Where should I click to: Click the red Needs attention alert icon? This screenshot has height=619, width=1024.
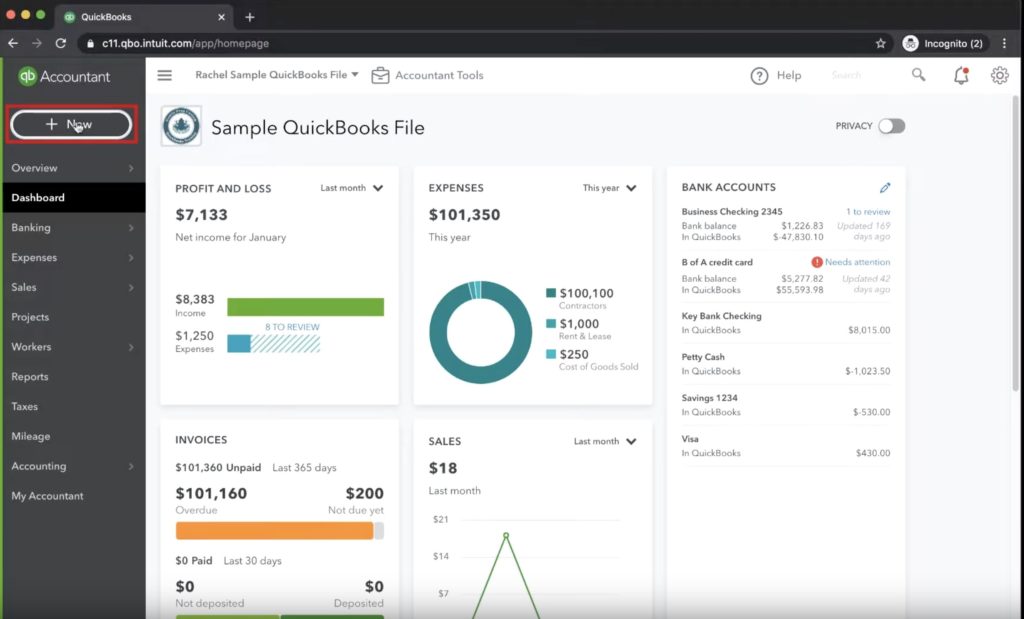pos(816,262)
